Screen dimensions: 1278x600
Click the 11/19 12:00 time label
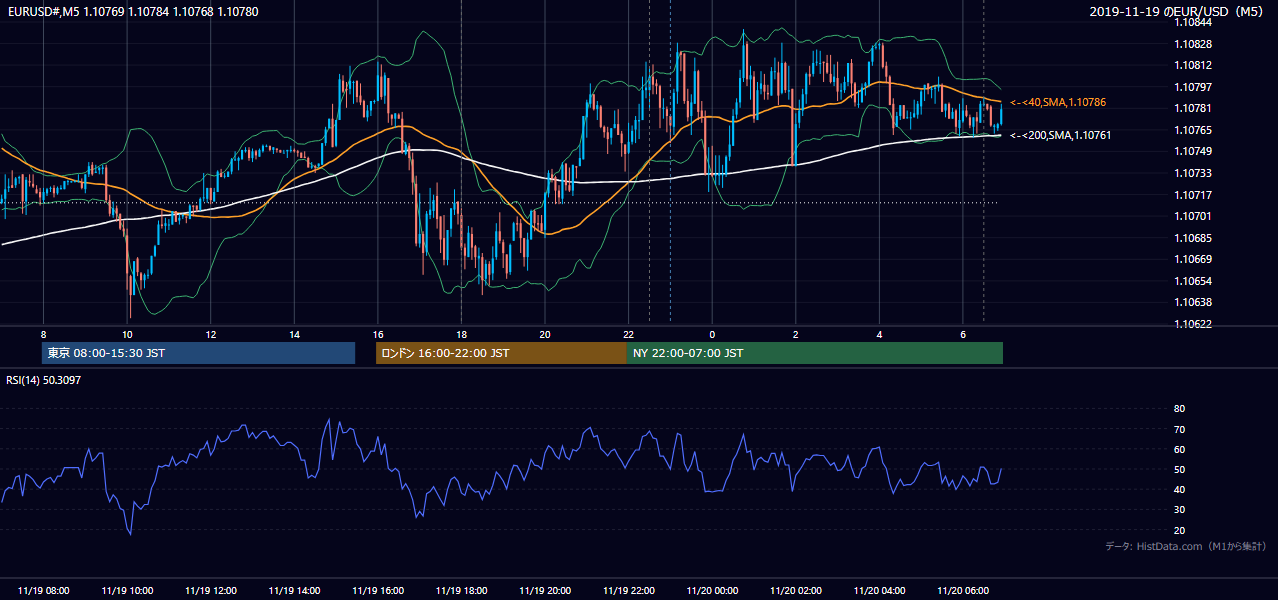click(x=211, y=591)
